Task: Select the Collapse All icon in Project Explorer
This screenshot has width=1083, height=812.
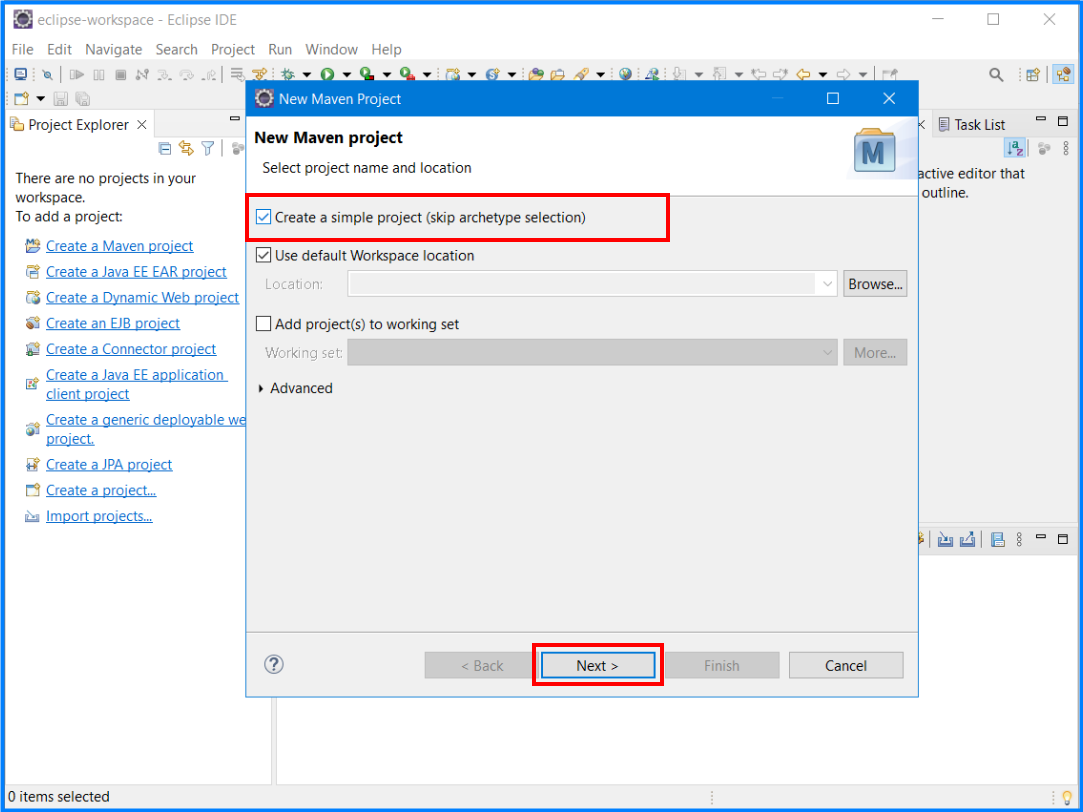Action: click(164, 148)
